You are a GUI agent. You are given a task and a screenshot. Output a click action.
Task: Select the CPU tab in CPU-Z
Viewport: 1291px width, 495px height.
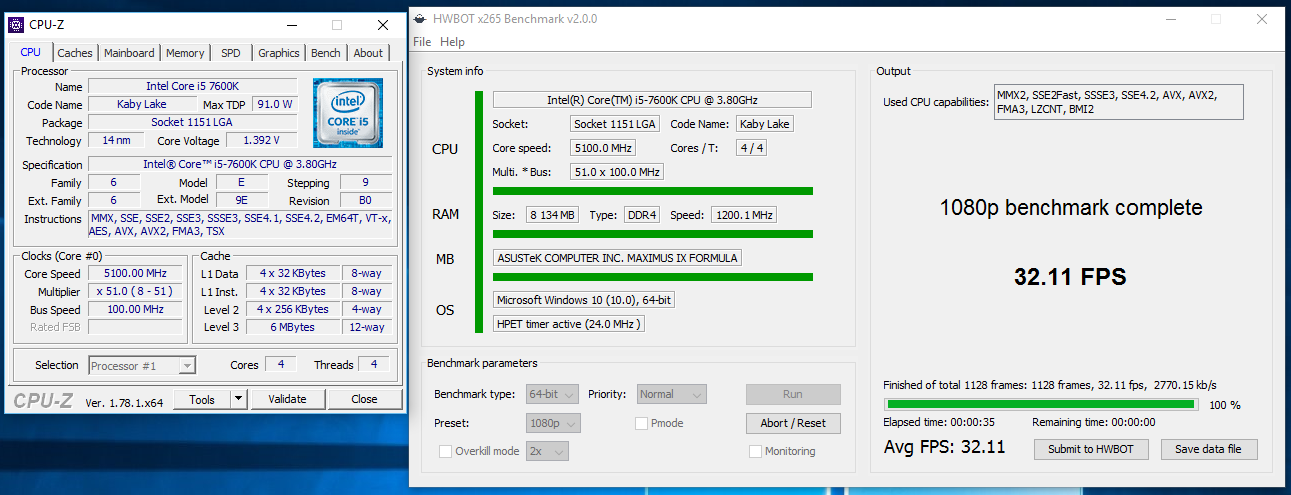[x=31, y=52]
